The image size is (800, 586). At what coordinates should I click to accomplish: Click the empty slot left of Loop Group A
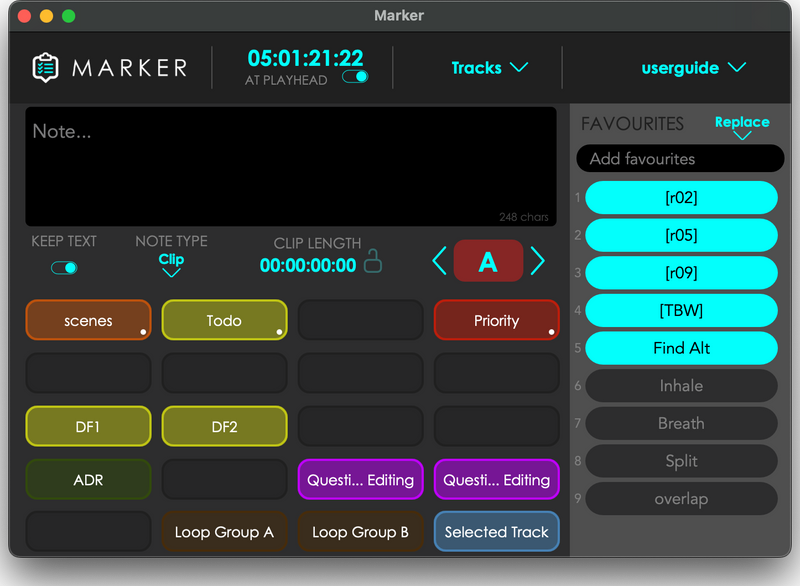pos(88,531)
